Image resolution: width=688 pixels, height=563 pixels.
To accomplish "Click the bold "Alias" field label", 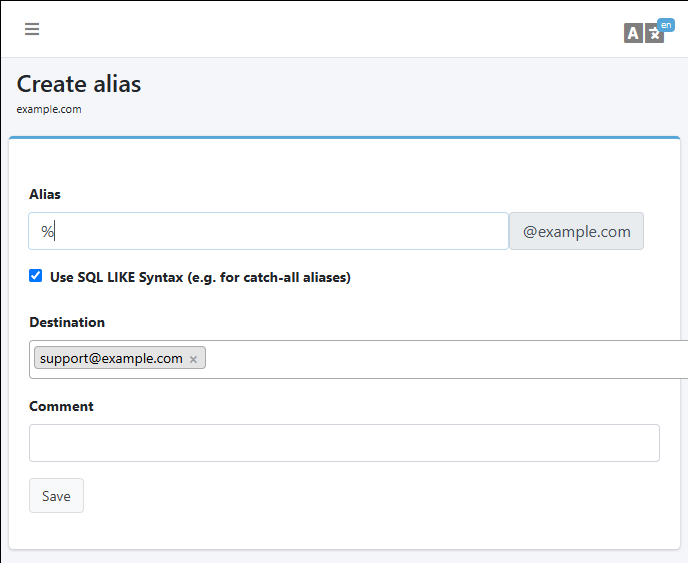I will point(45,194).
